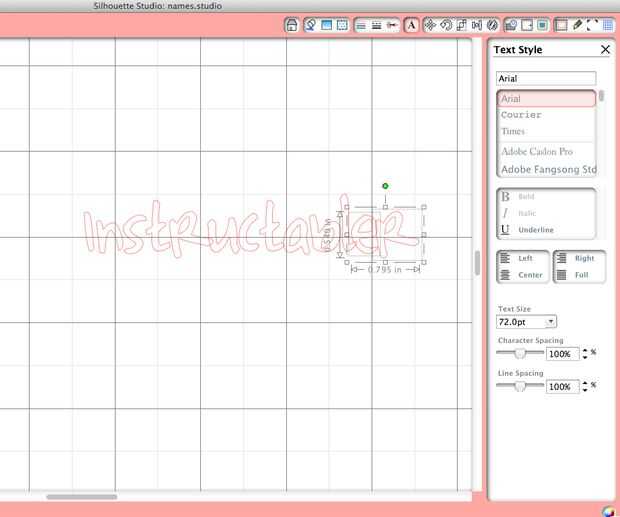
Task: Open the Modify window circular icon
Action: (x=492, y=25)
